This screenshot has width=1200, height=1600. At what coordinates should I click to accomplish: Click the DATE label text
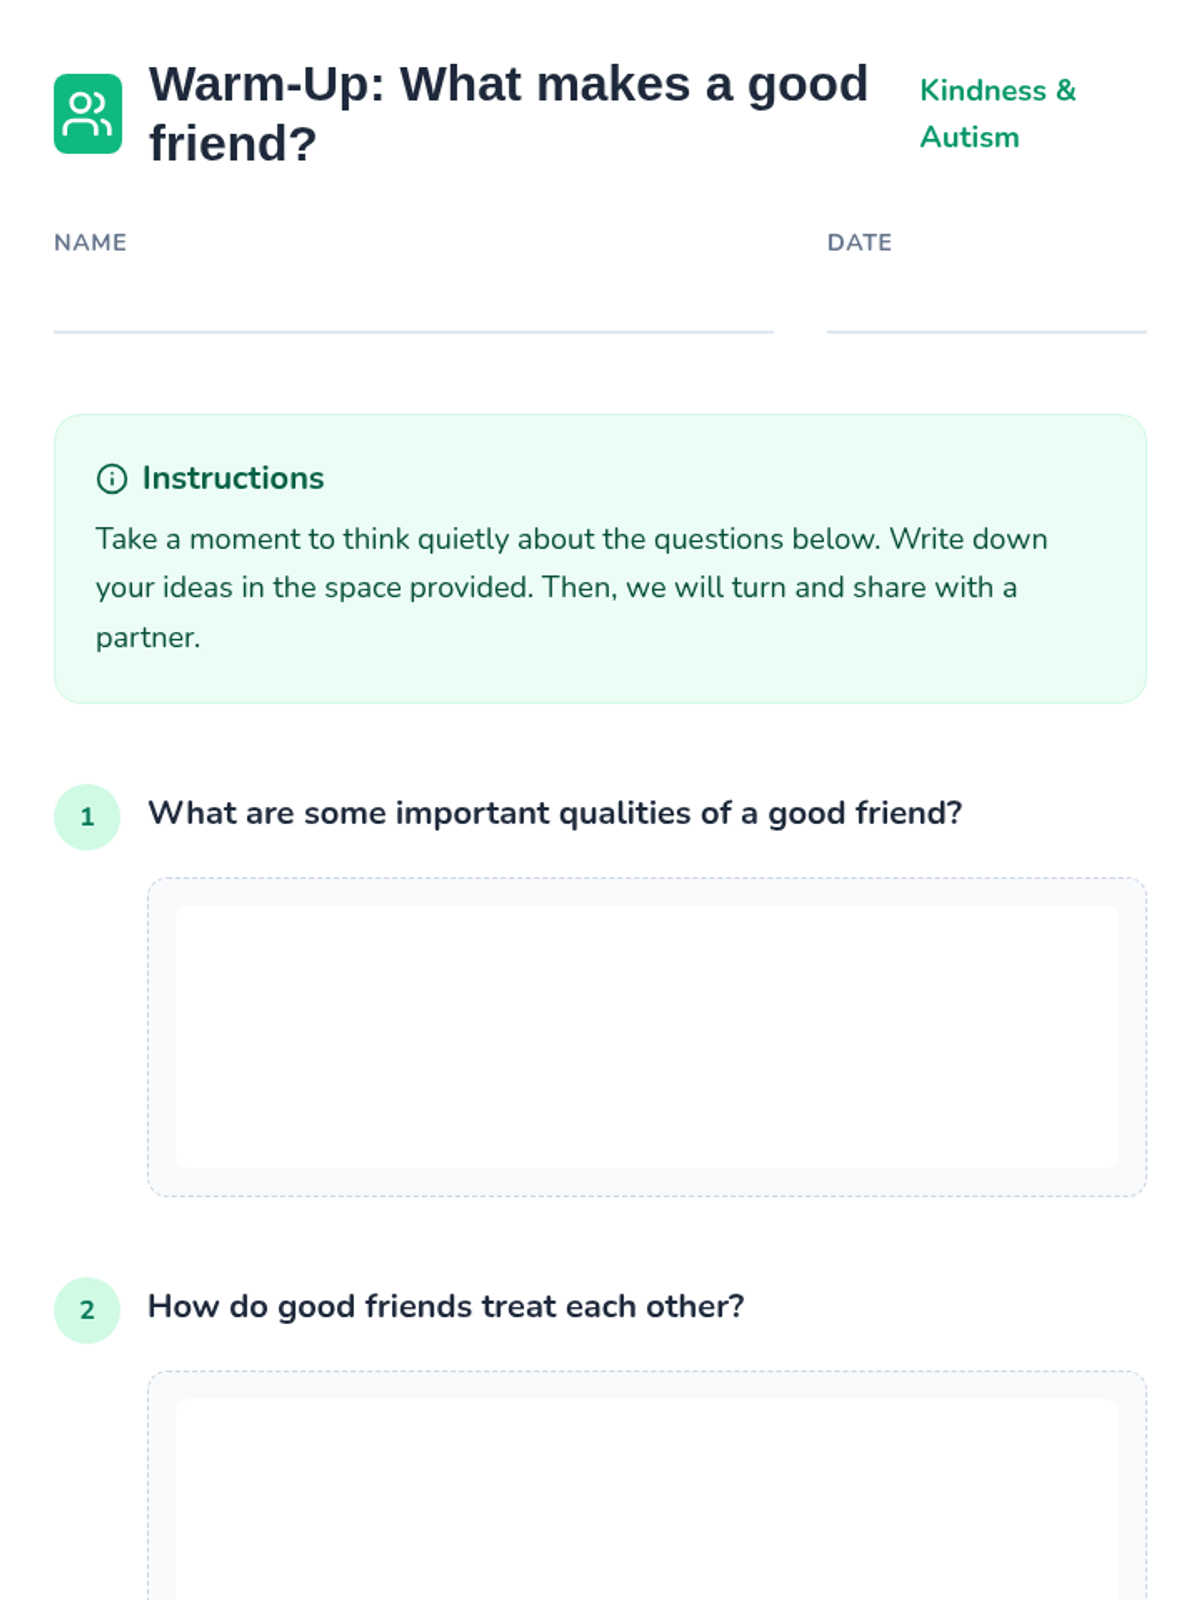pos(859,243)
